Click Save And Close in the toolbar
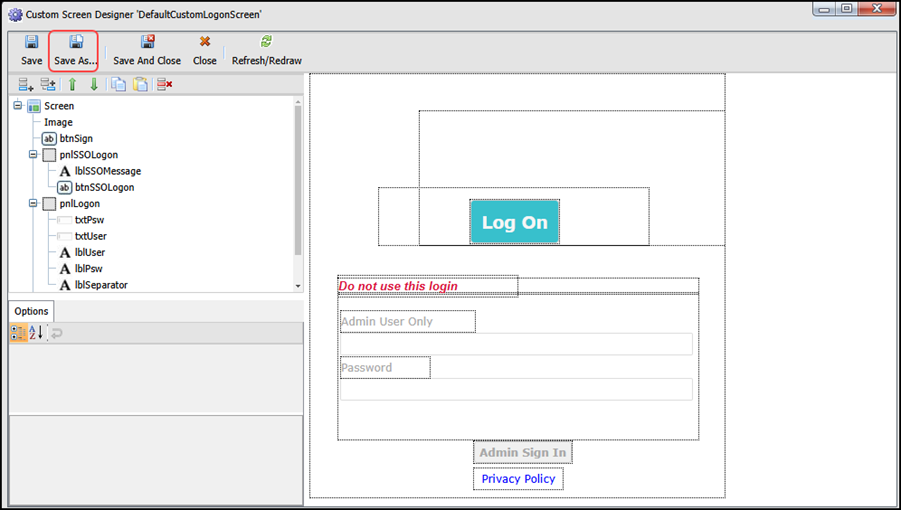901x510 pixels. click(x=147, y=49)
